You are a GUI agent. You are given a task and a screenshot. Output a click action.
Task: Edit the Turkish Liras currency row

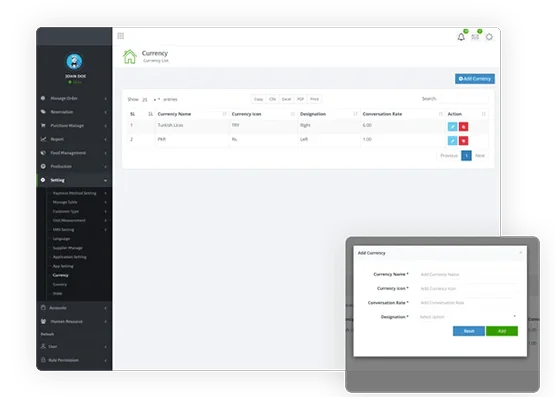tap(452, 126)
